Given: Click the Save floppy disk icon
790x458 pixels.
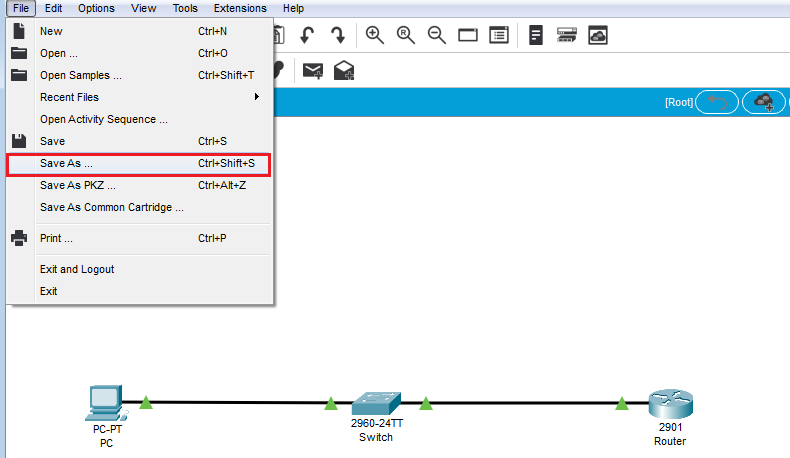Looking at the screenshot, I should pyautogui.click(x=19, y=141).
